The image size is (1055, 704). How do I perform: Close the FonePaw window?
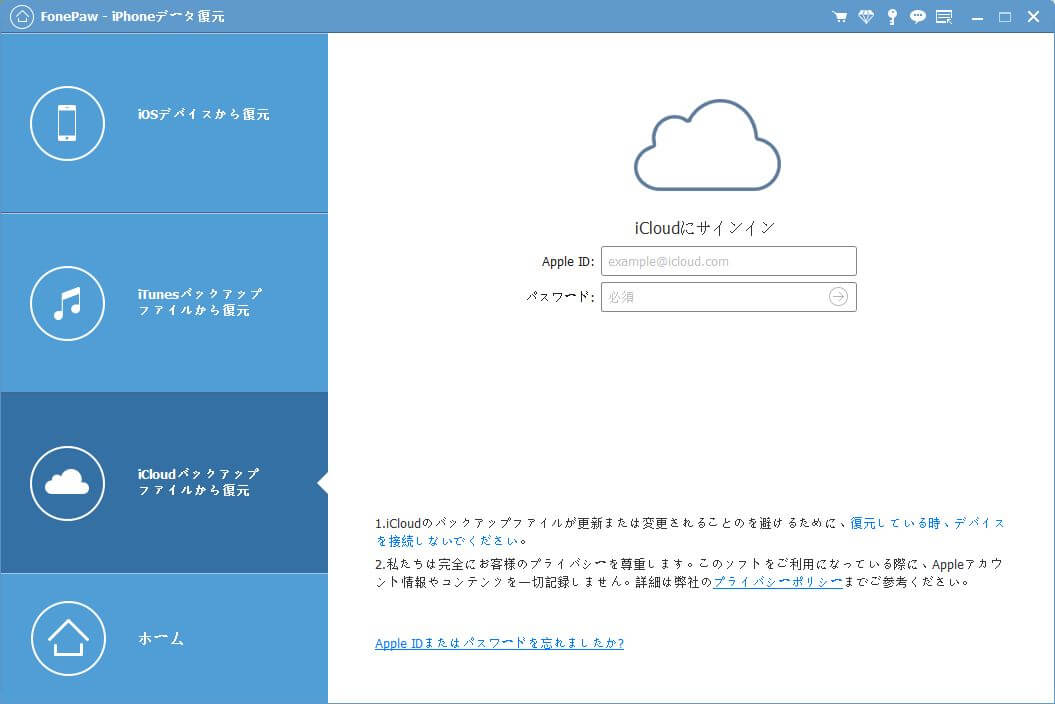[1033, 17]
